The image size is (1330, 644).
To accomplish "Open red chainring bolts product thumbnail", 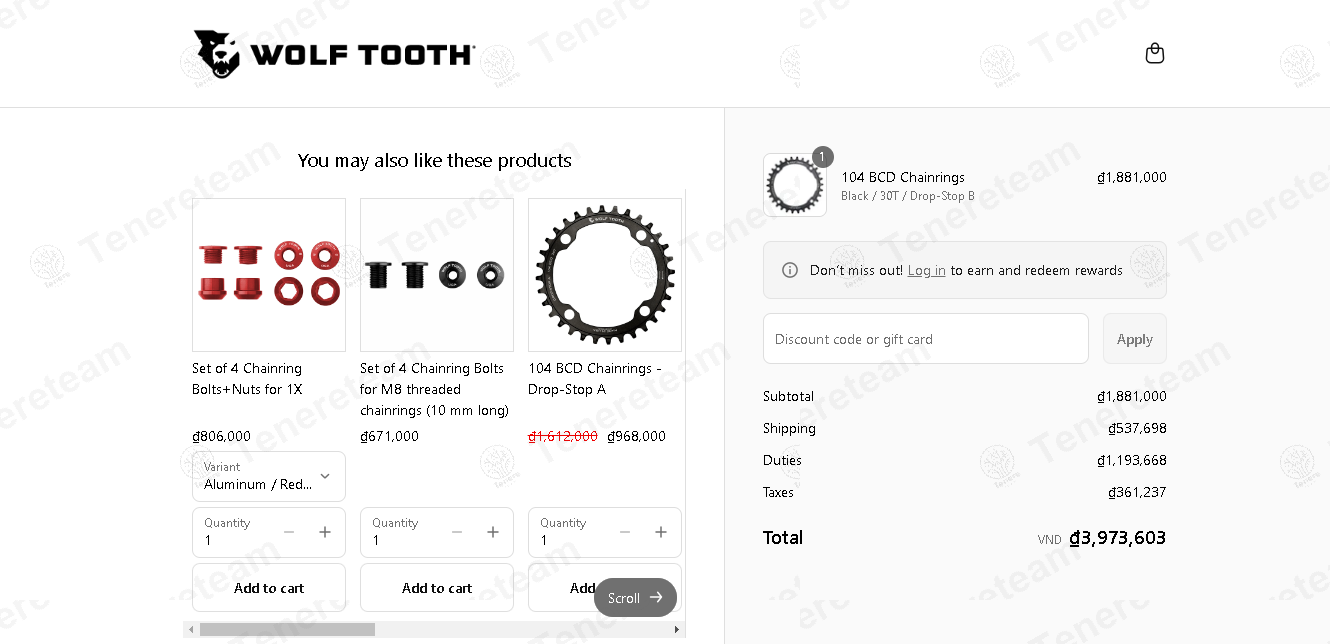I will [x=269, y=275].
